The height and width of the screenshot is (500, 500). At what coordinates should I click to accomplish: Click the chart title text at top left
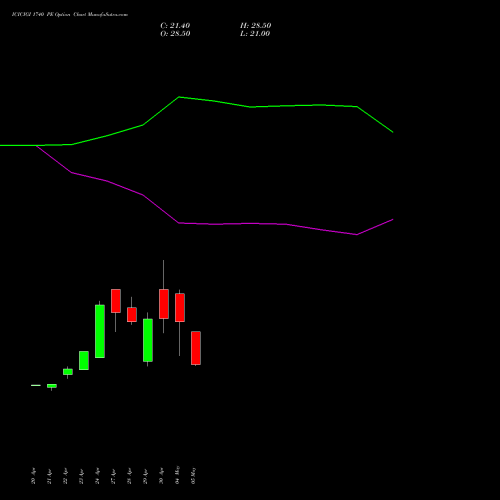pyautogui.click(x=70, y=15)
